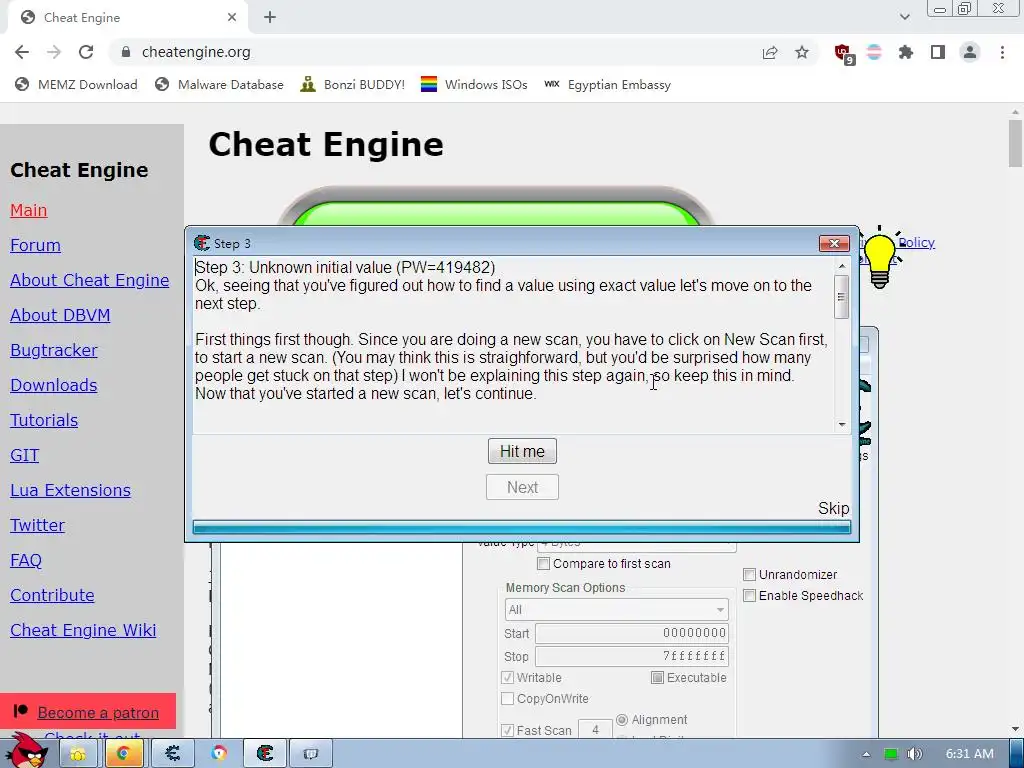1024x768 pixels.
Task: Click the share page icon
Action: [770, 52]
